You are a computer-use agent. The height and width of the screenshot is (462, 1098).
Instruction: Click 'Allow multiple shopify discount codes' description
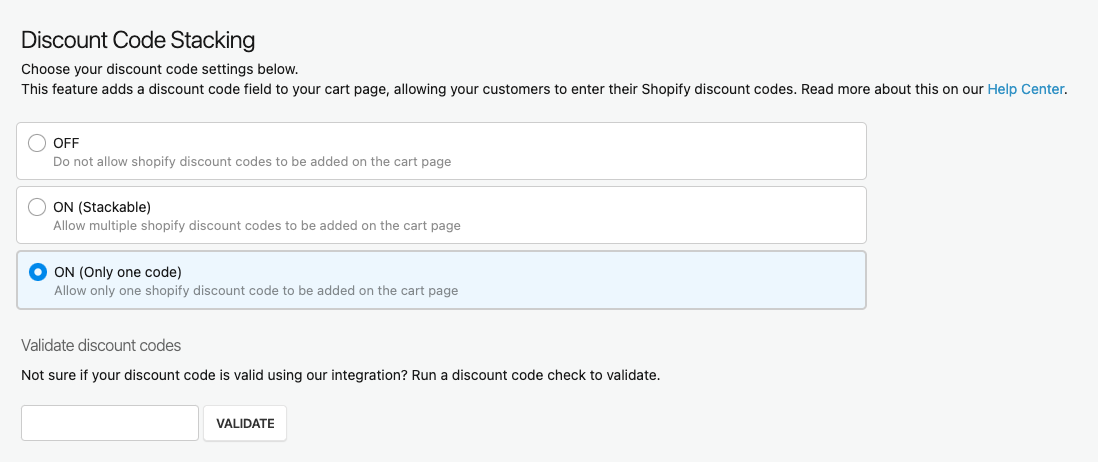point(257,226)
